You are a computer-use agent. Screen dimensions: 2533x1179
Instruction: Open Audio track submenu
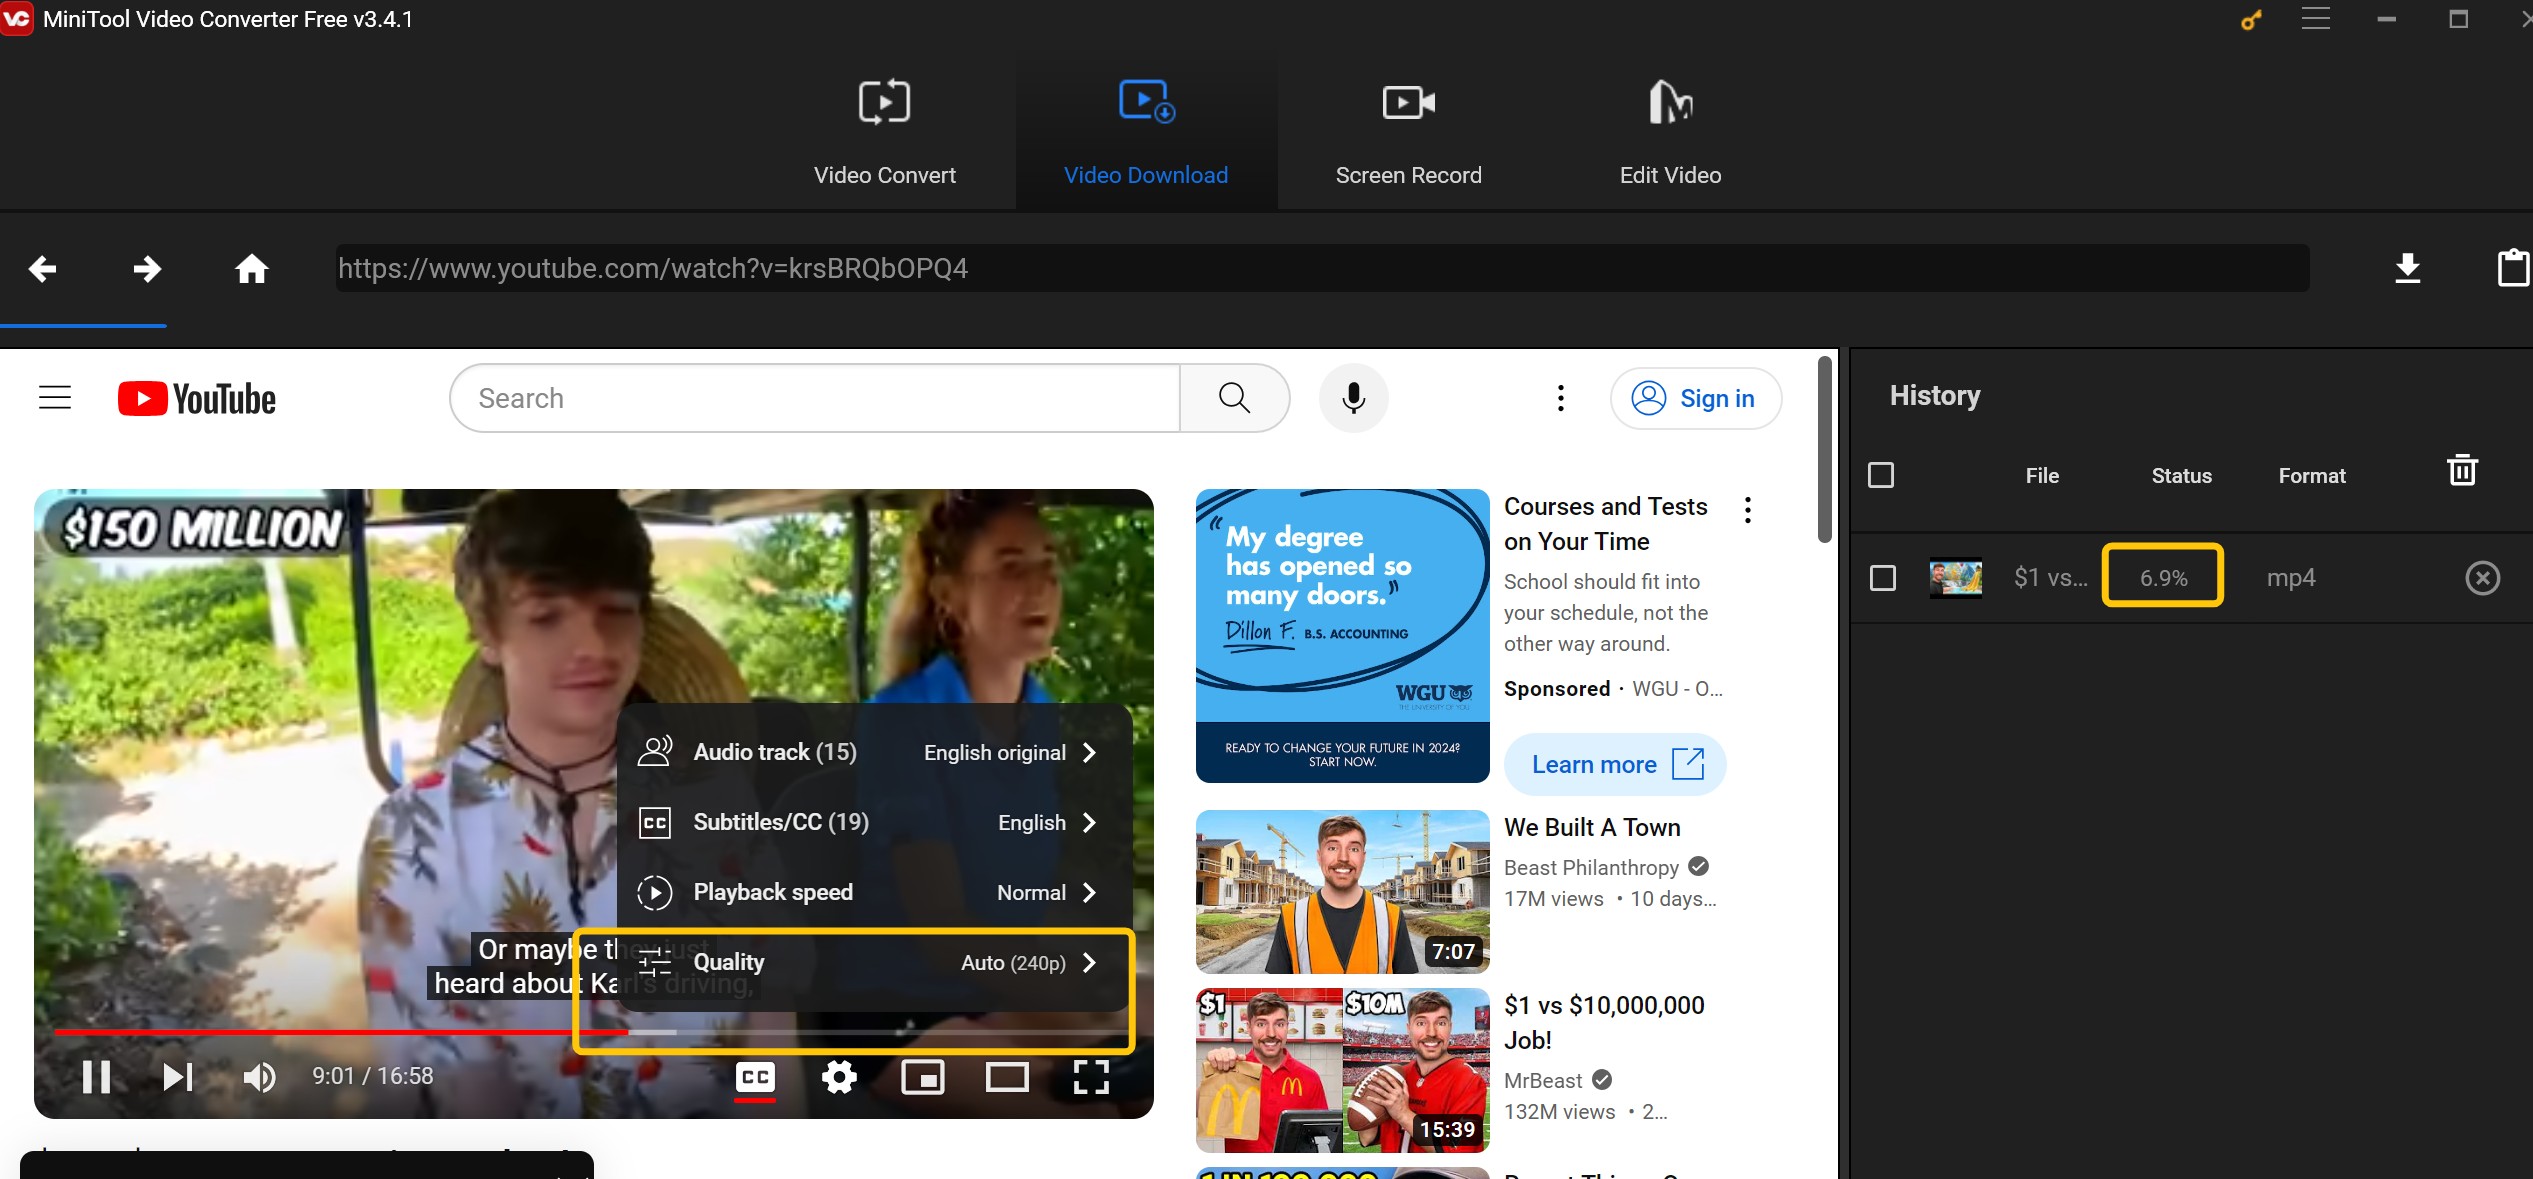875,752
